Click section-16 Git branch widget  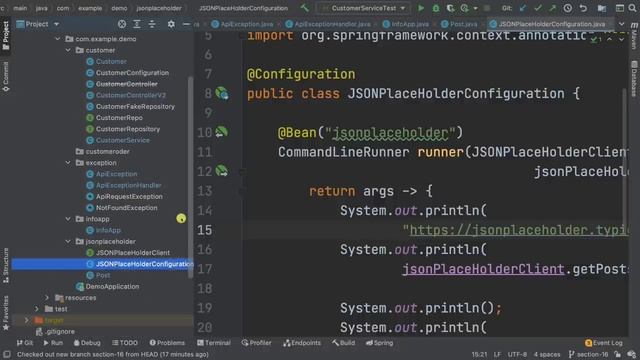(x=589, y=354)
